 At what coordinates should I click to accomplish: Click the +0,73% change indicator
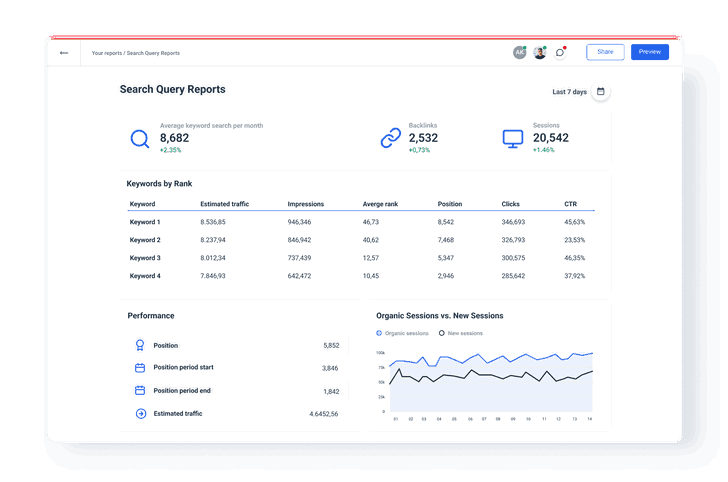[419, 150]
